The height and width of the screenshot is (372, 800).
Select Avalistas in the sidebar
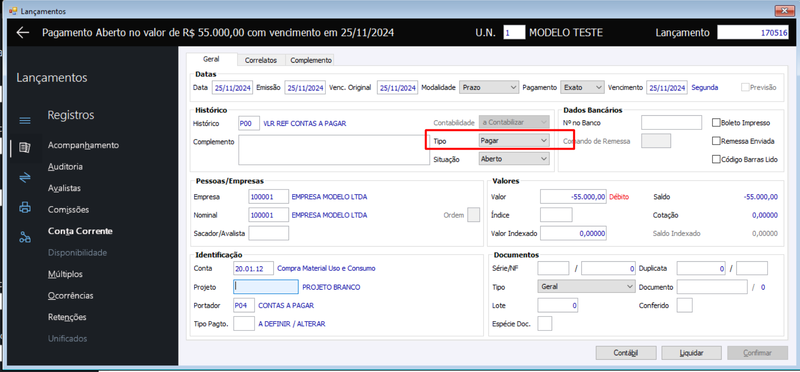click(64, 188)
